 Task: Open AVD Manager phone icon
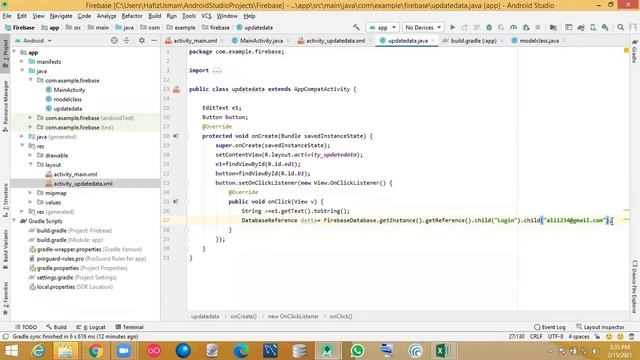click(593, 27)
